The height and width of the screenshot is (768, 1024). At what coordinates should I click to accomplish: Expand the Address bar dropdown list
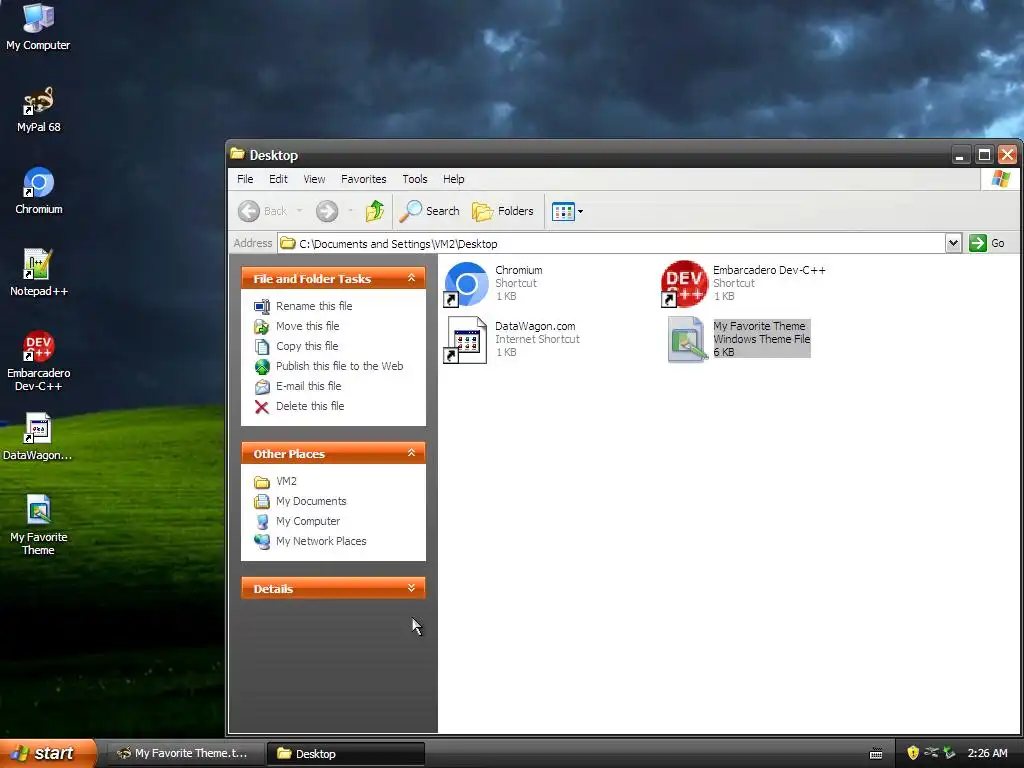point(953,244)
